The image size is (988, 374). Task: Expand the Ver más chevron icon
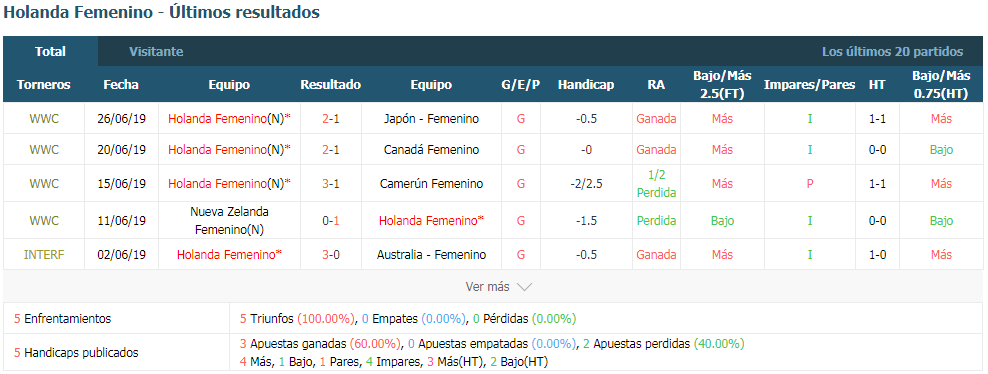point(524,287)
